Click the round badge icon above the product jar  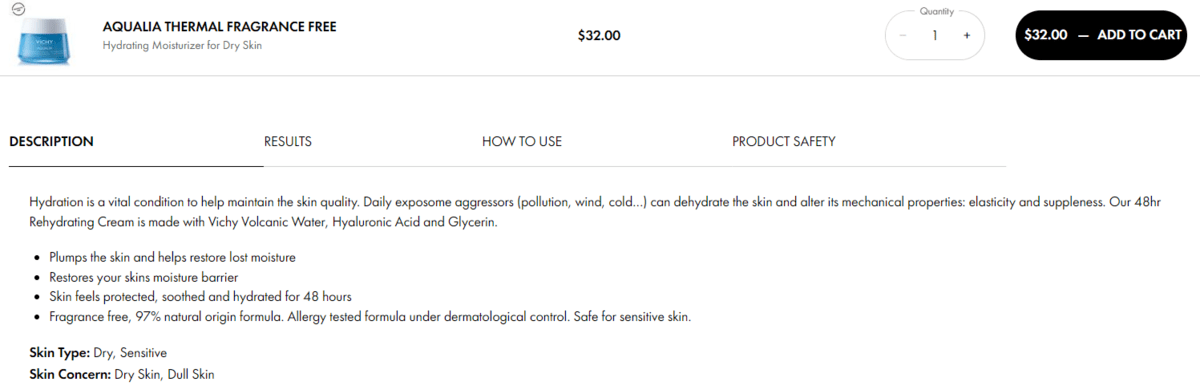[17, 8]
